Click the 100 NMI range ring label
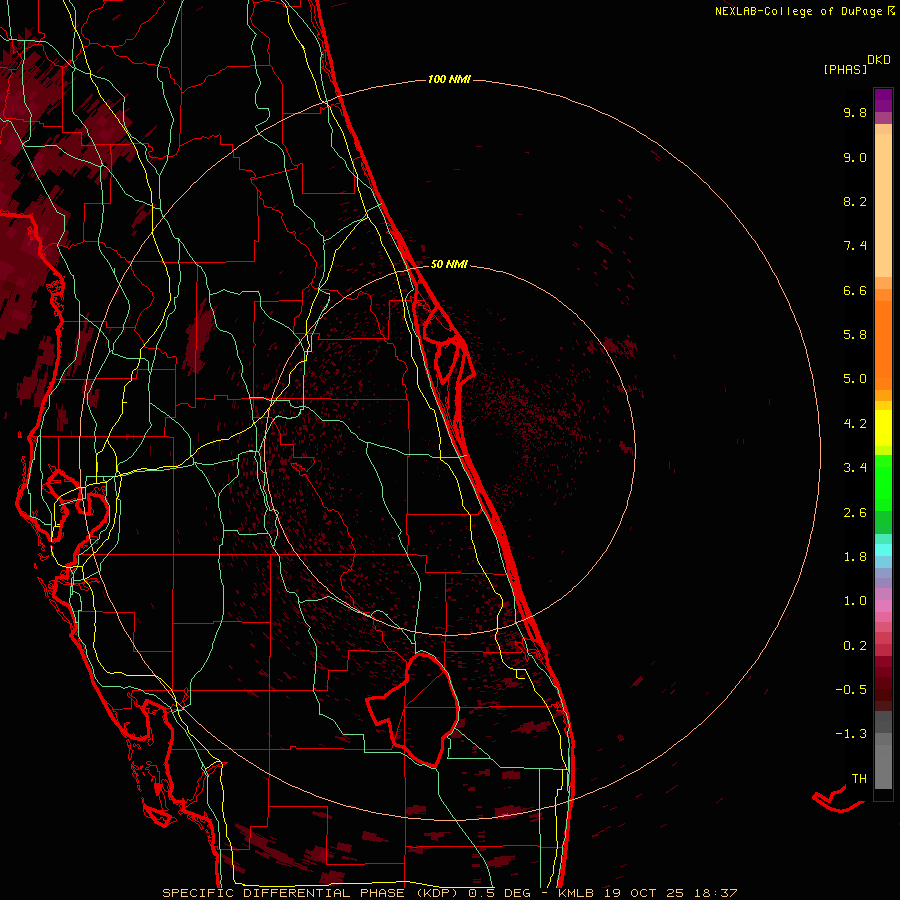This screenshot has height=900, width=900. (x=450, y=79)
